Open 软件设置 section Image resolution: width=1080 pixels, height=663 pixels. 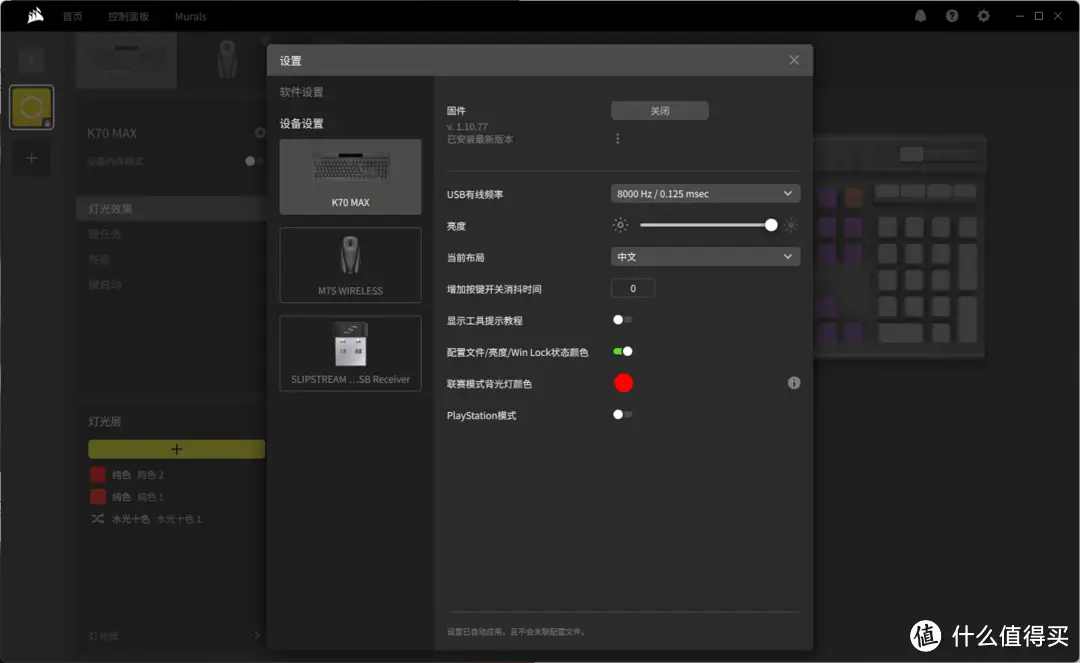pyautogui.click(x=301, y=92)
